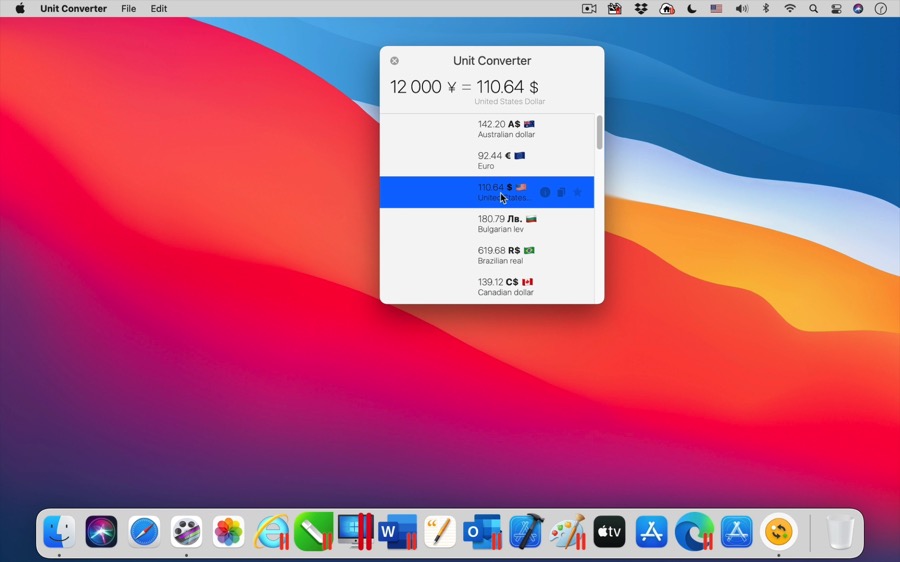Copy the United States dollar value
This screenshot has width=900, height=562.
pos(561,192)
